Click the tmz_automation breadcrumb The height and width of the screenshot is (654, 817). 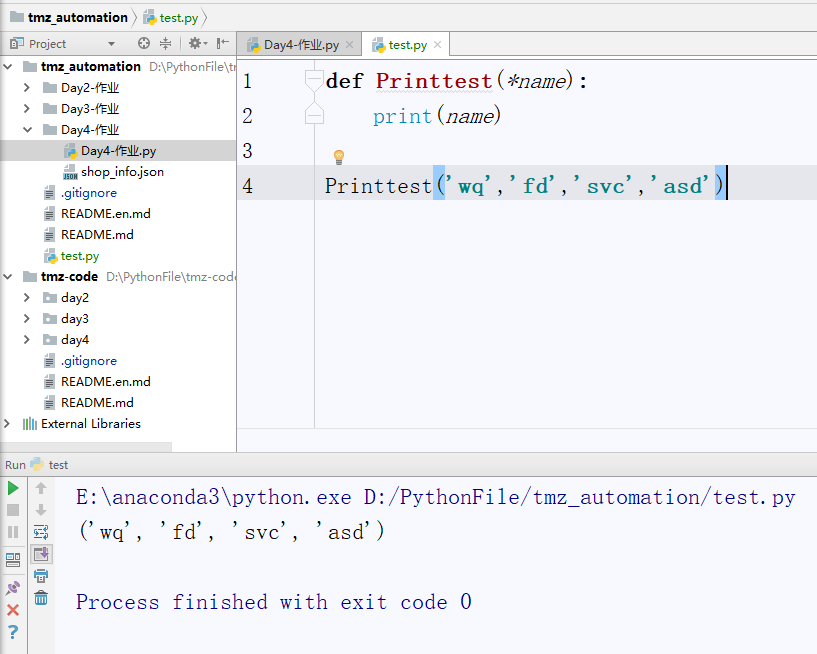tap(69, 18)
